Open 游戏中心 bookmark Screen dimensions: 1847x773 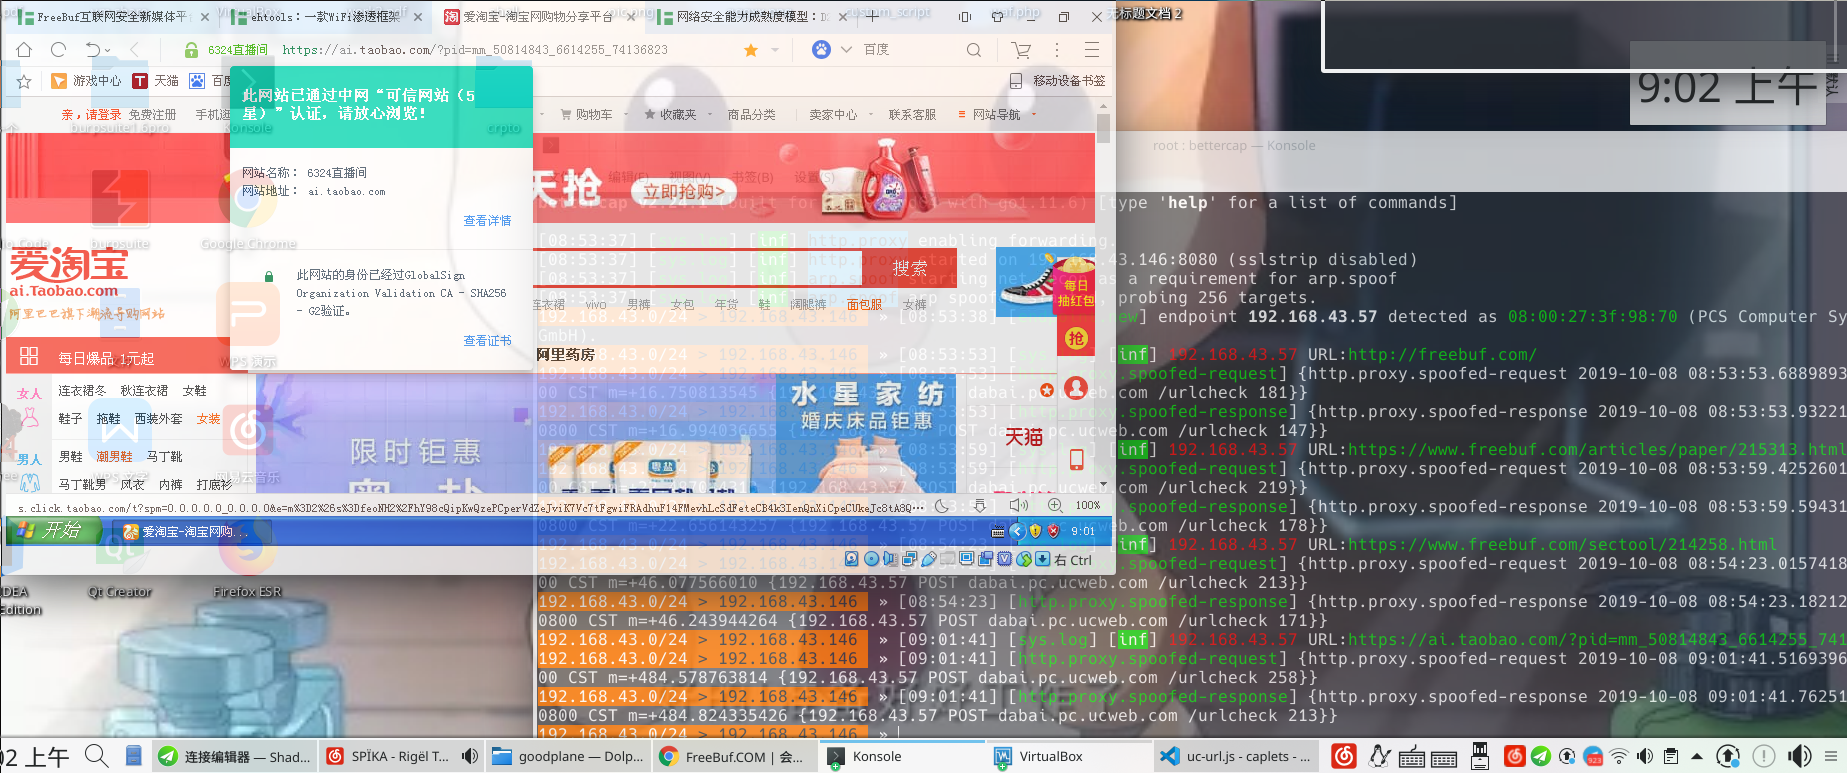[86, 81]
